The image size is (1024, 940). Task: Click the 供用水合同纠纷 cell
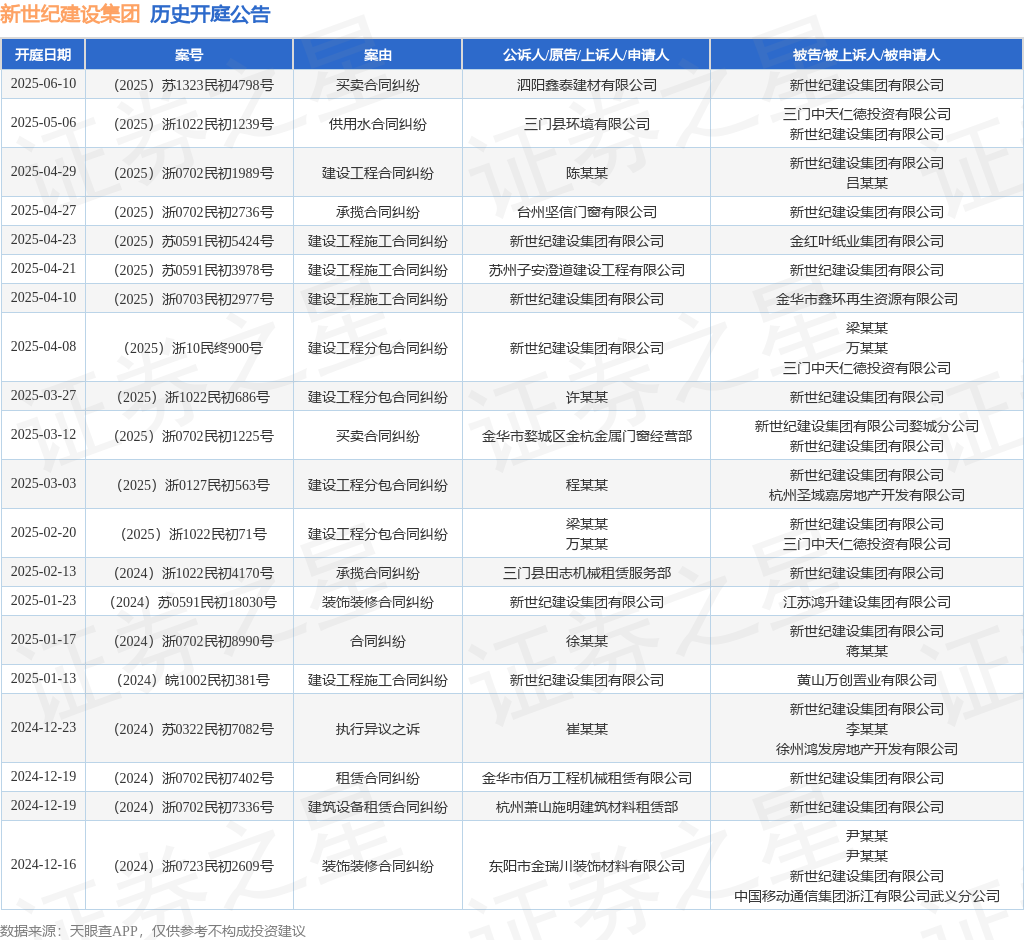click(x=377, y=124)
